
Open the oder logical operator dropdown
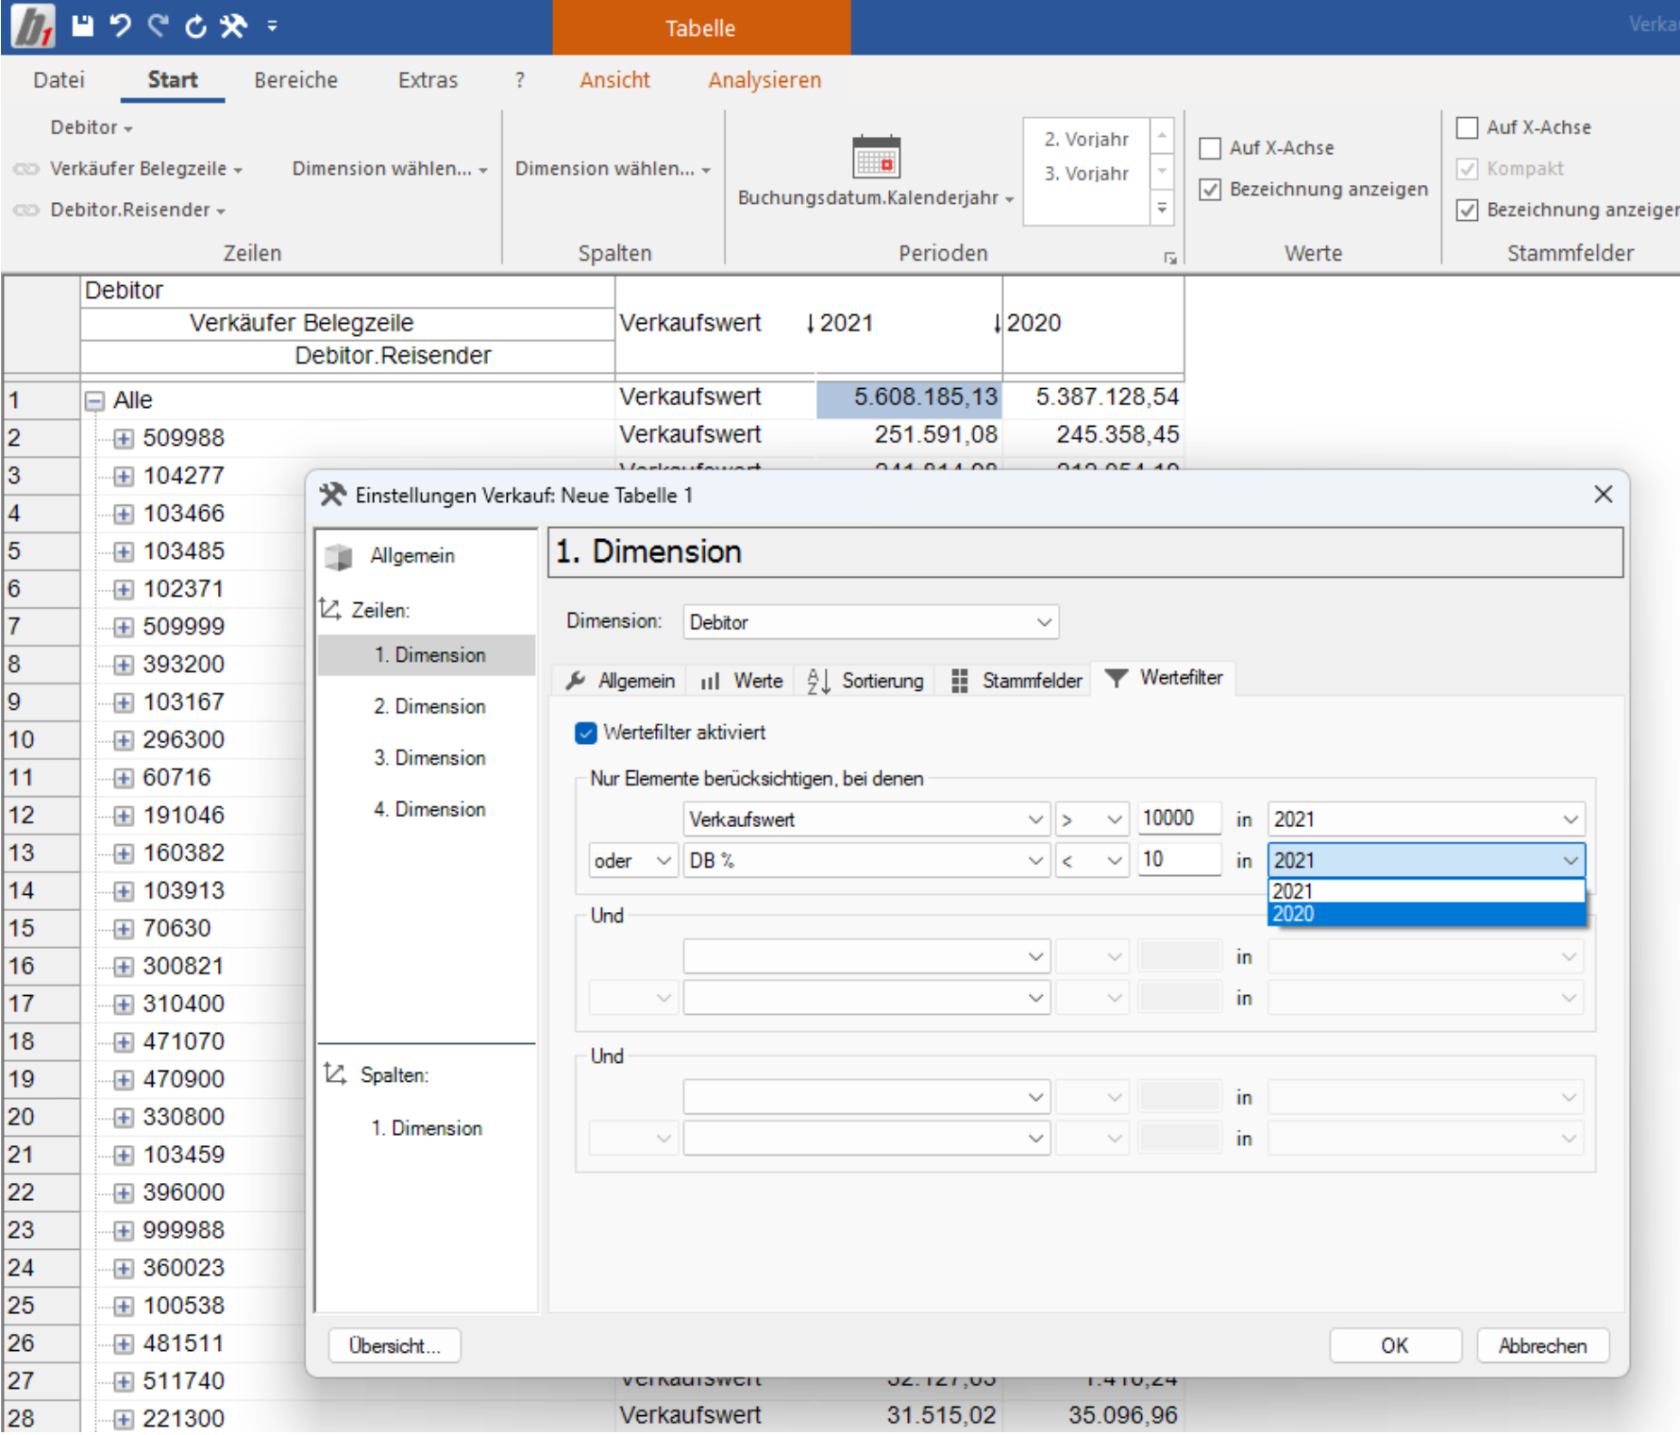click(633, 861)
